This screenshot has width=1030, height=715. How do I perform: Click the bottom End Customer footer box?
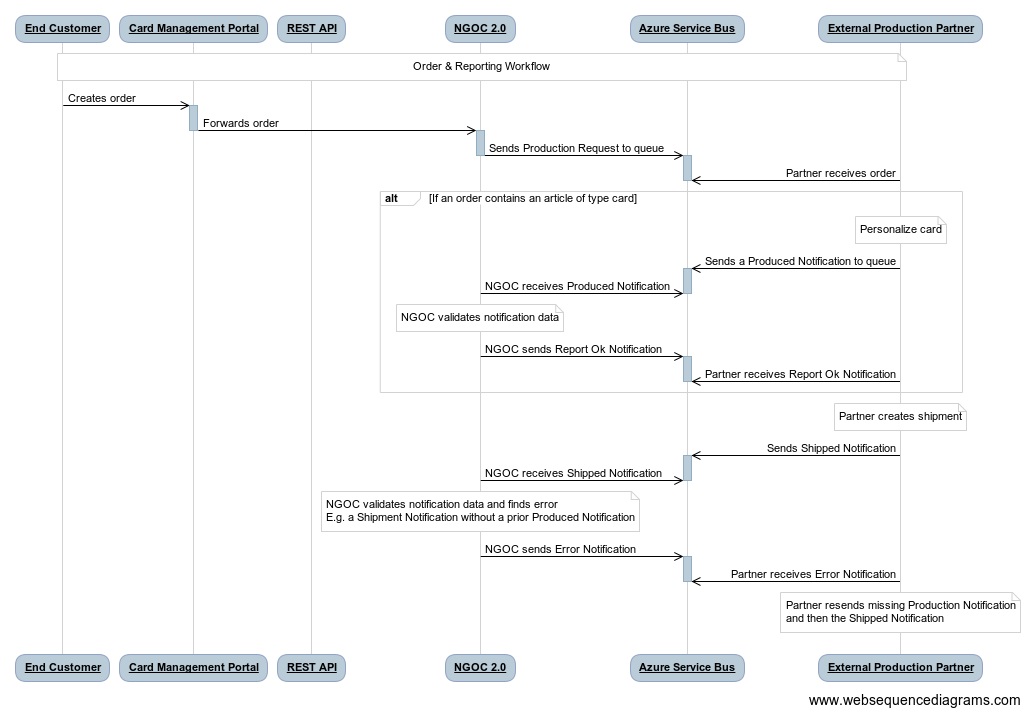(62, 667)
